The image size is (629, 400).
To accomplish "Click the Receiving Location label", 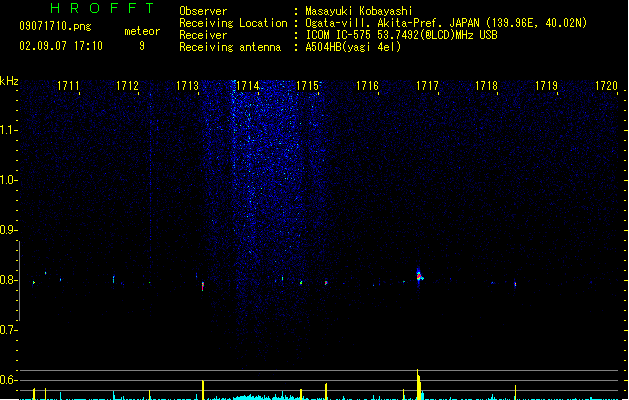I will (233, 23).
